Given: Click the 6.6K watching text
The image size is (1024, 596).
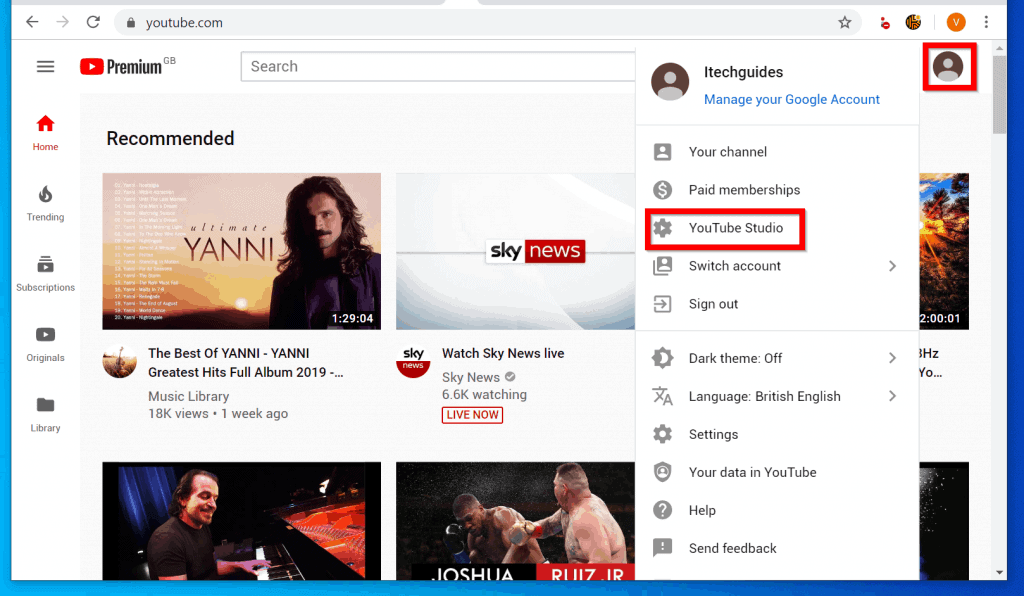Looking at the screenshot, I should [484, 394].
